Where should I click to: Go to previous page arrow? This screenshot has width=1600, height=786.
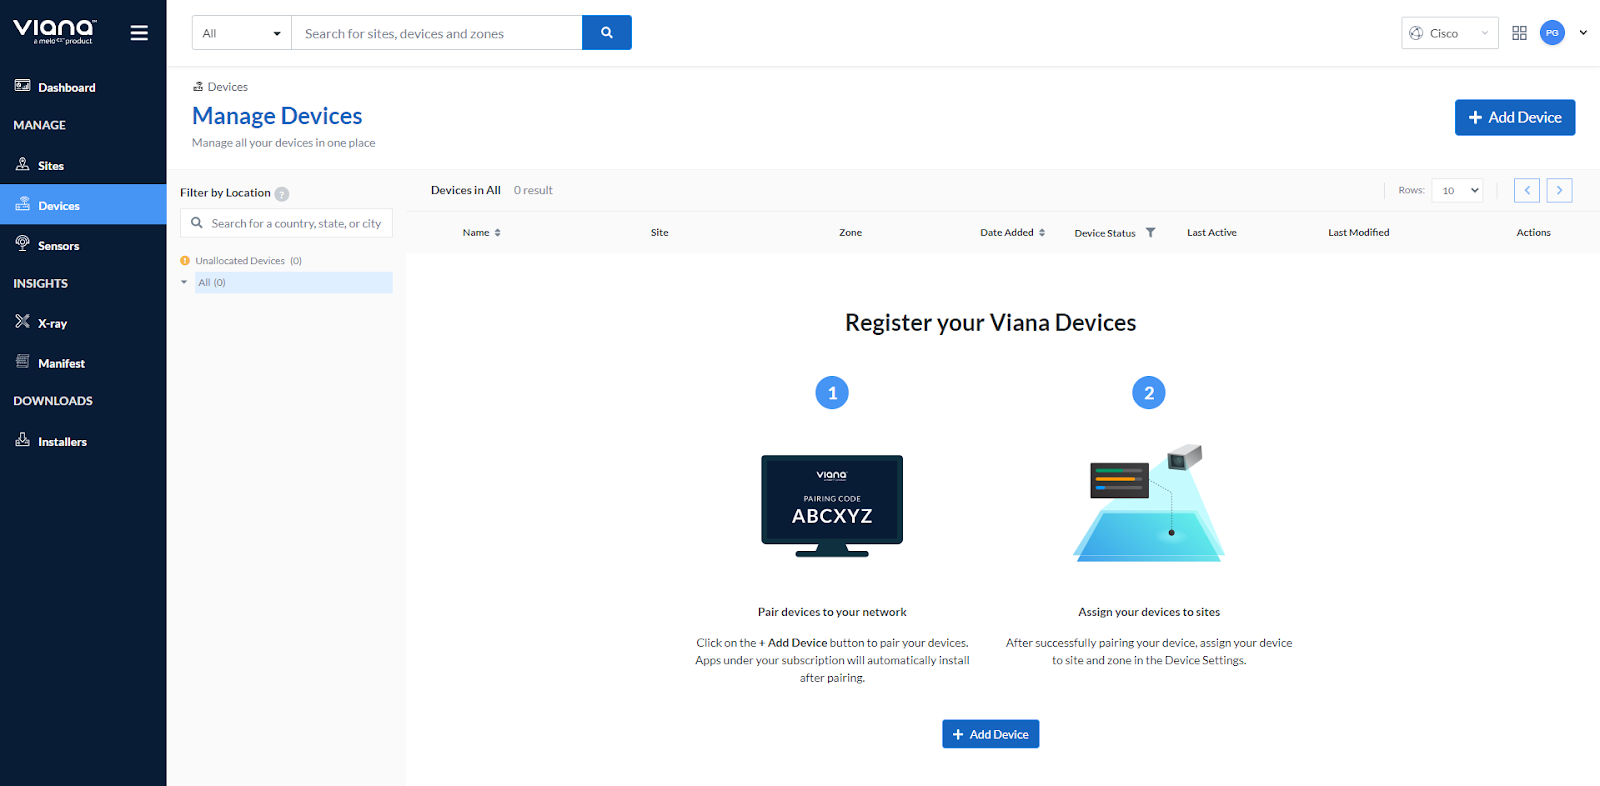[x=1526, y=190]
